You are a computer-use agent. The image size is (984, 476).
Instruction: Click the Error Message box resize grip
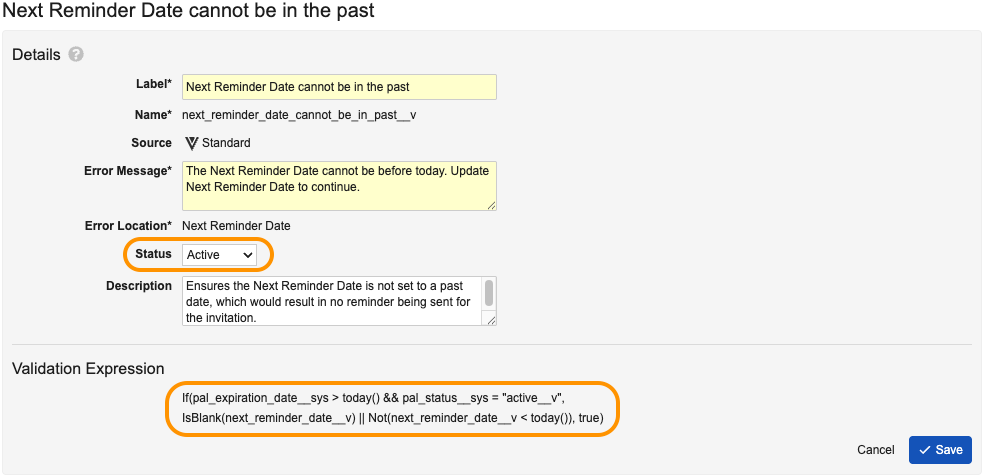[491, 205]
